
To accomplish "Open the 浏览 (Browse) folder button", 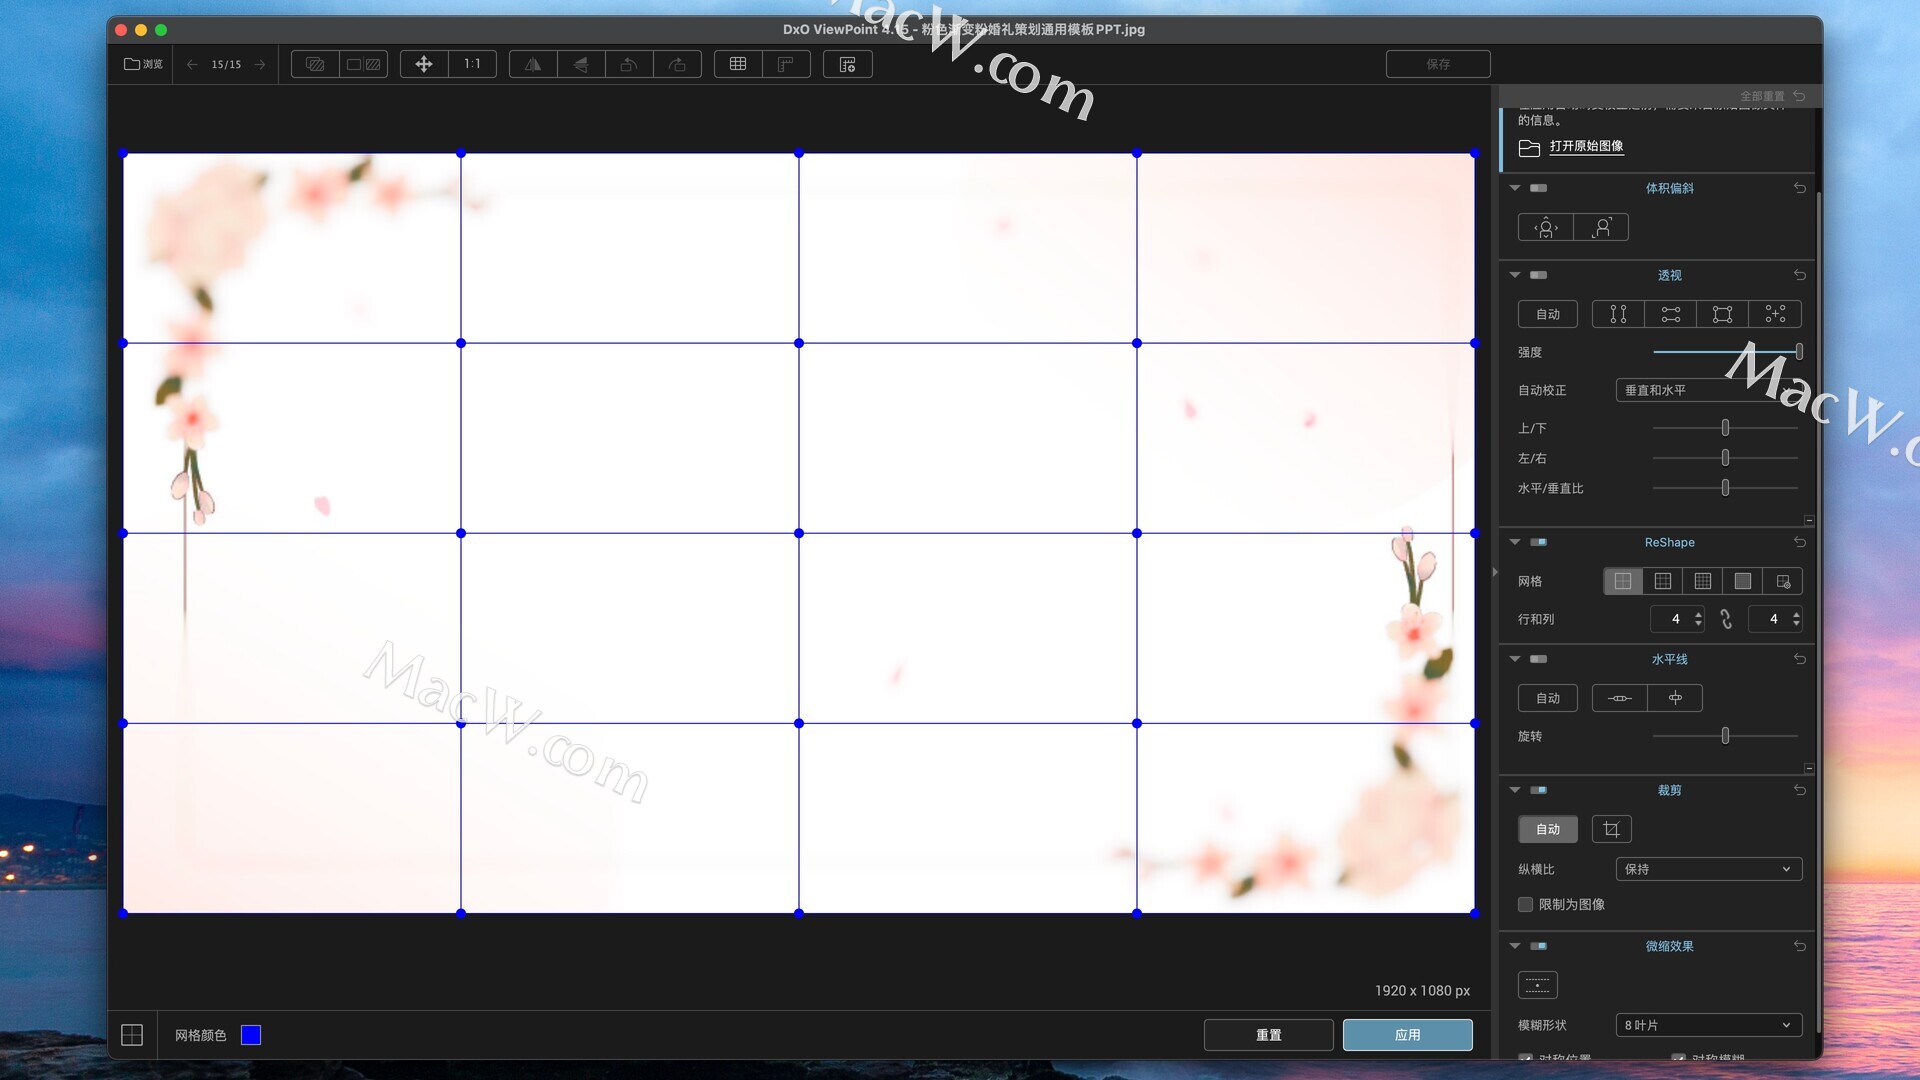I will tap(143, 64).
